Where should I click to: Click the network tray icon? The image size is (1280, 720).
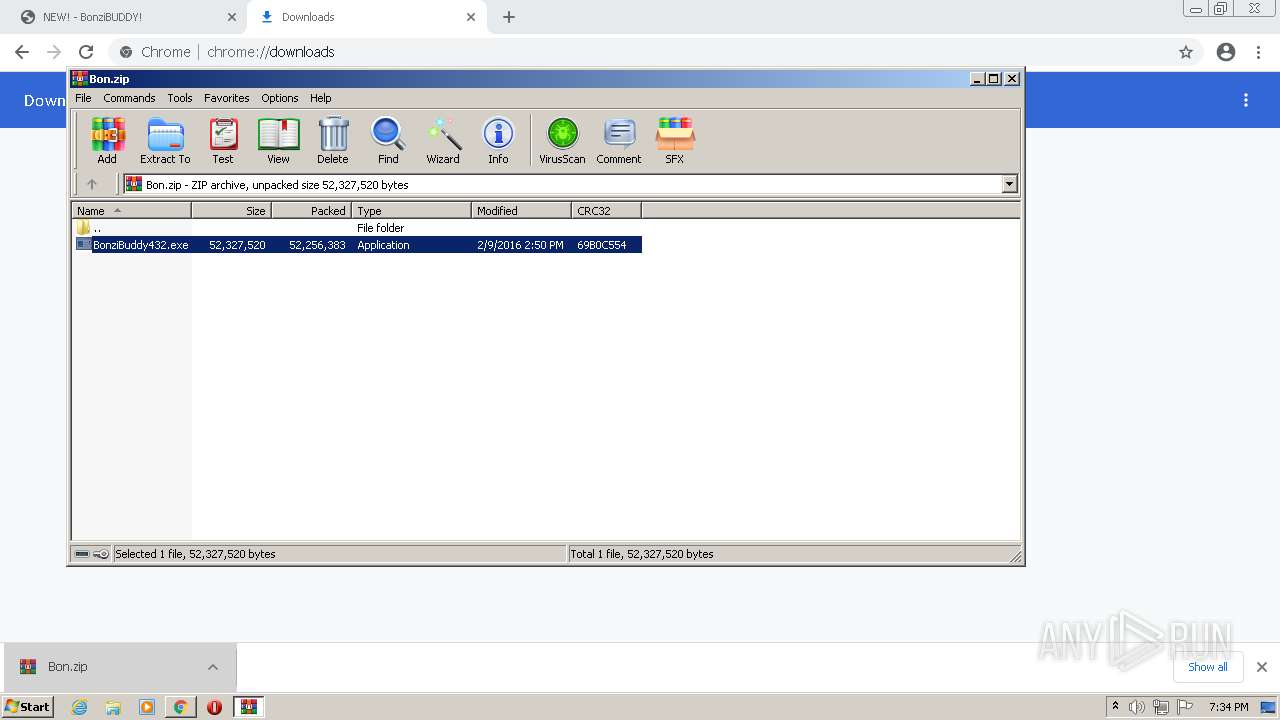[1161, 707]
